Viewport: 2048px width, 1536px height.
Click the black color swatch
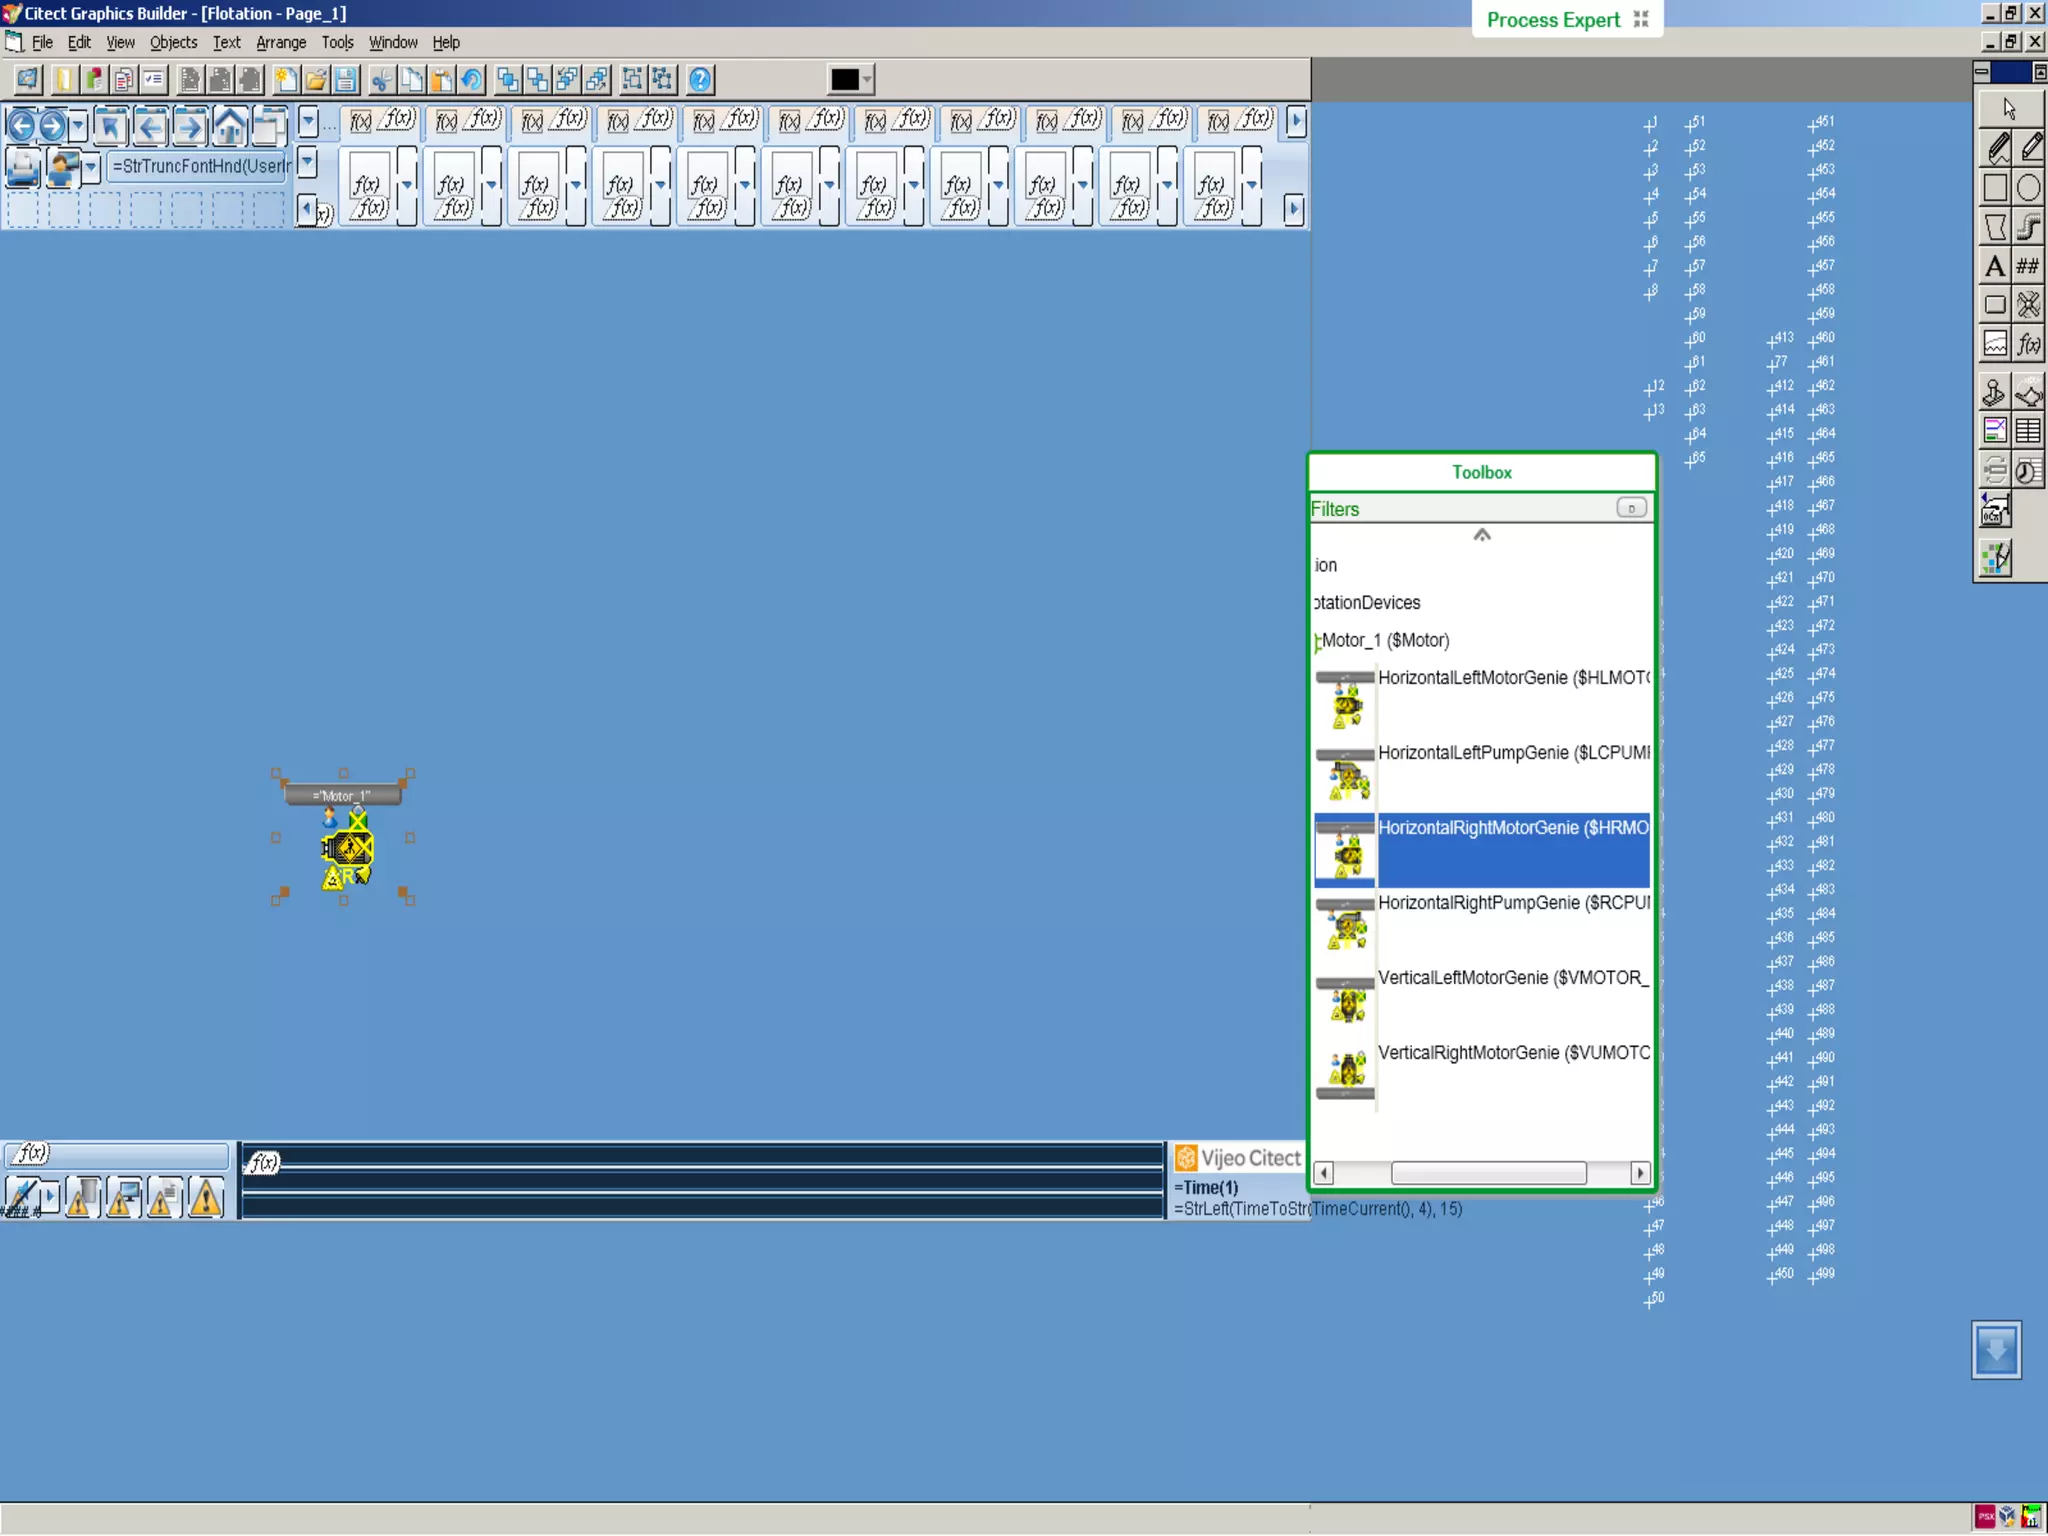[844, 80]
